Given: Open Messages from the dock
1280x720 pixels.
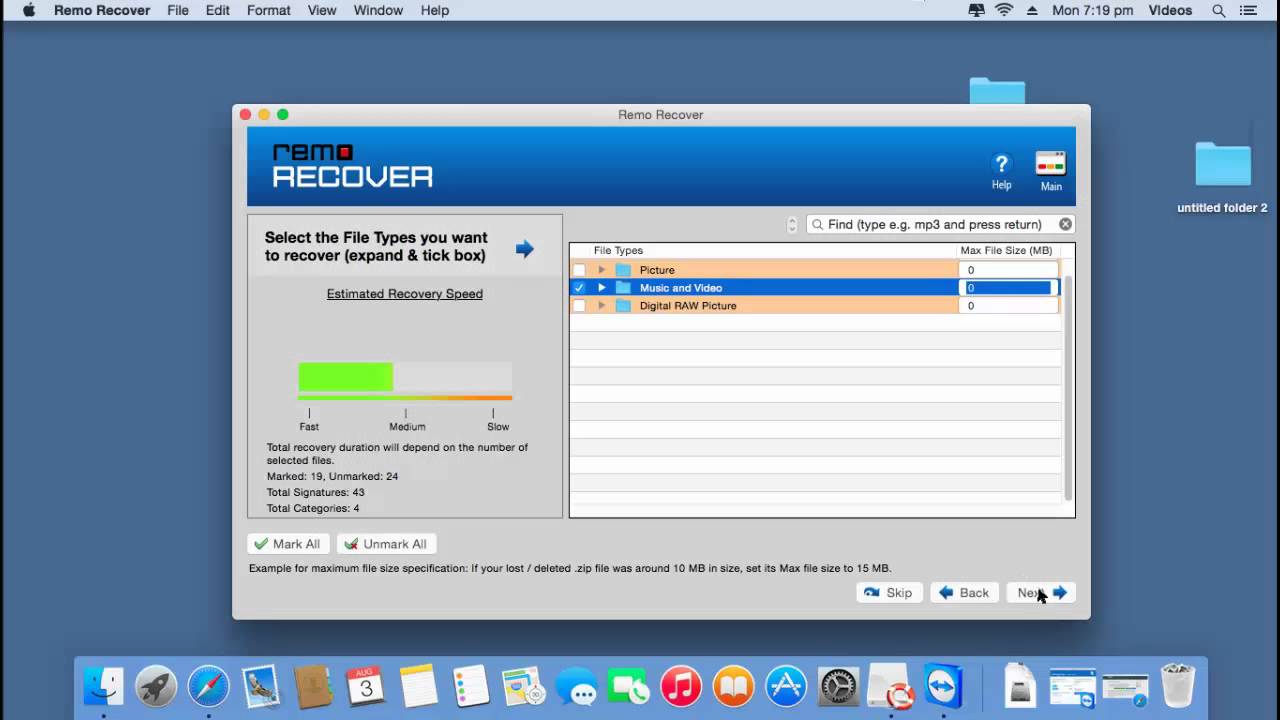Looking at the screenshot, I should (576, 686).
